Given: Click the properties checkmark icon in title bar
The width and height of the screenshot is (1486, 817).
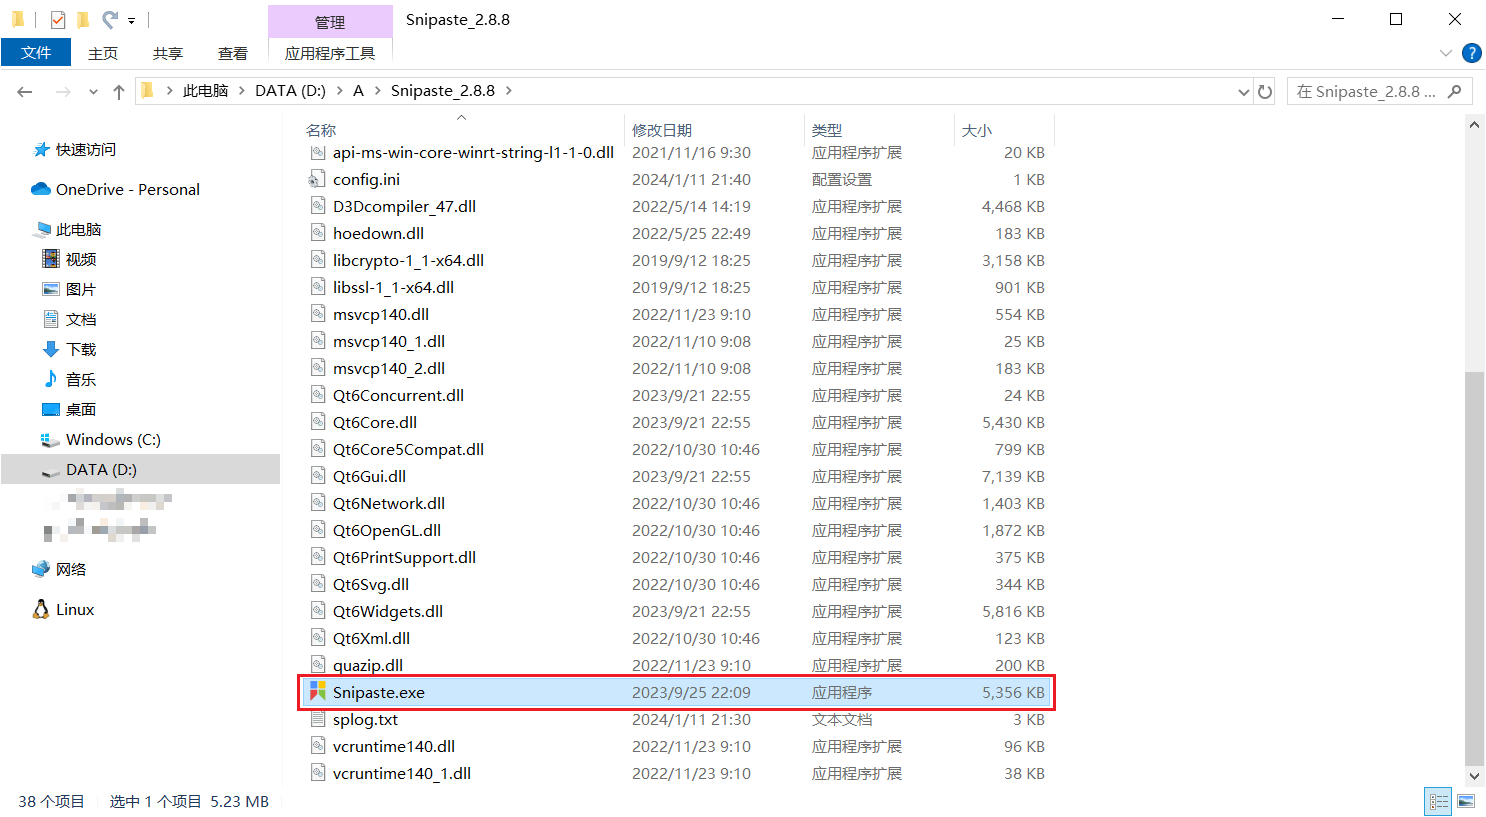Looking at the screenshot, I should (58, 19).
